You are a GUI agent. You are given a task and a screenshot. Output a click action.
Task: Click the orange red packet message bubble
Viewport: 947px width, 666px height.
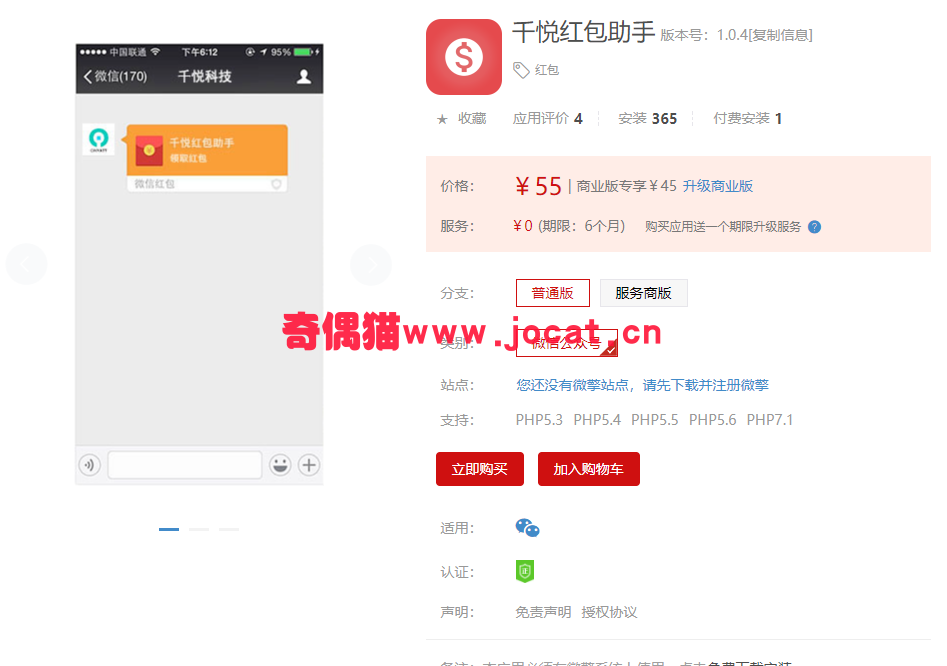click(207, 158)
